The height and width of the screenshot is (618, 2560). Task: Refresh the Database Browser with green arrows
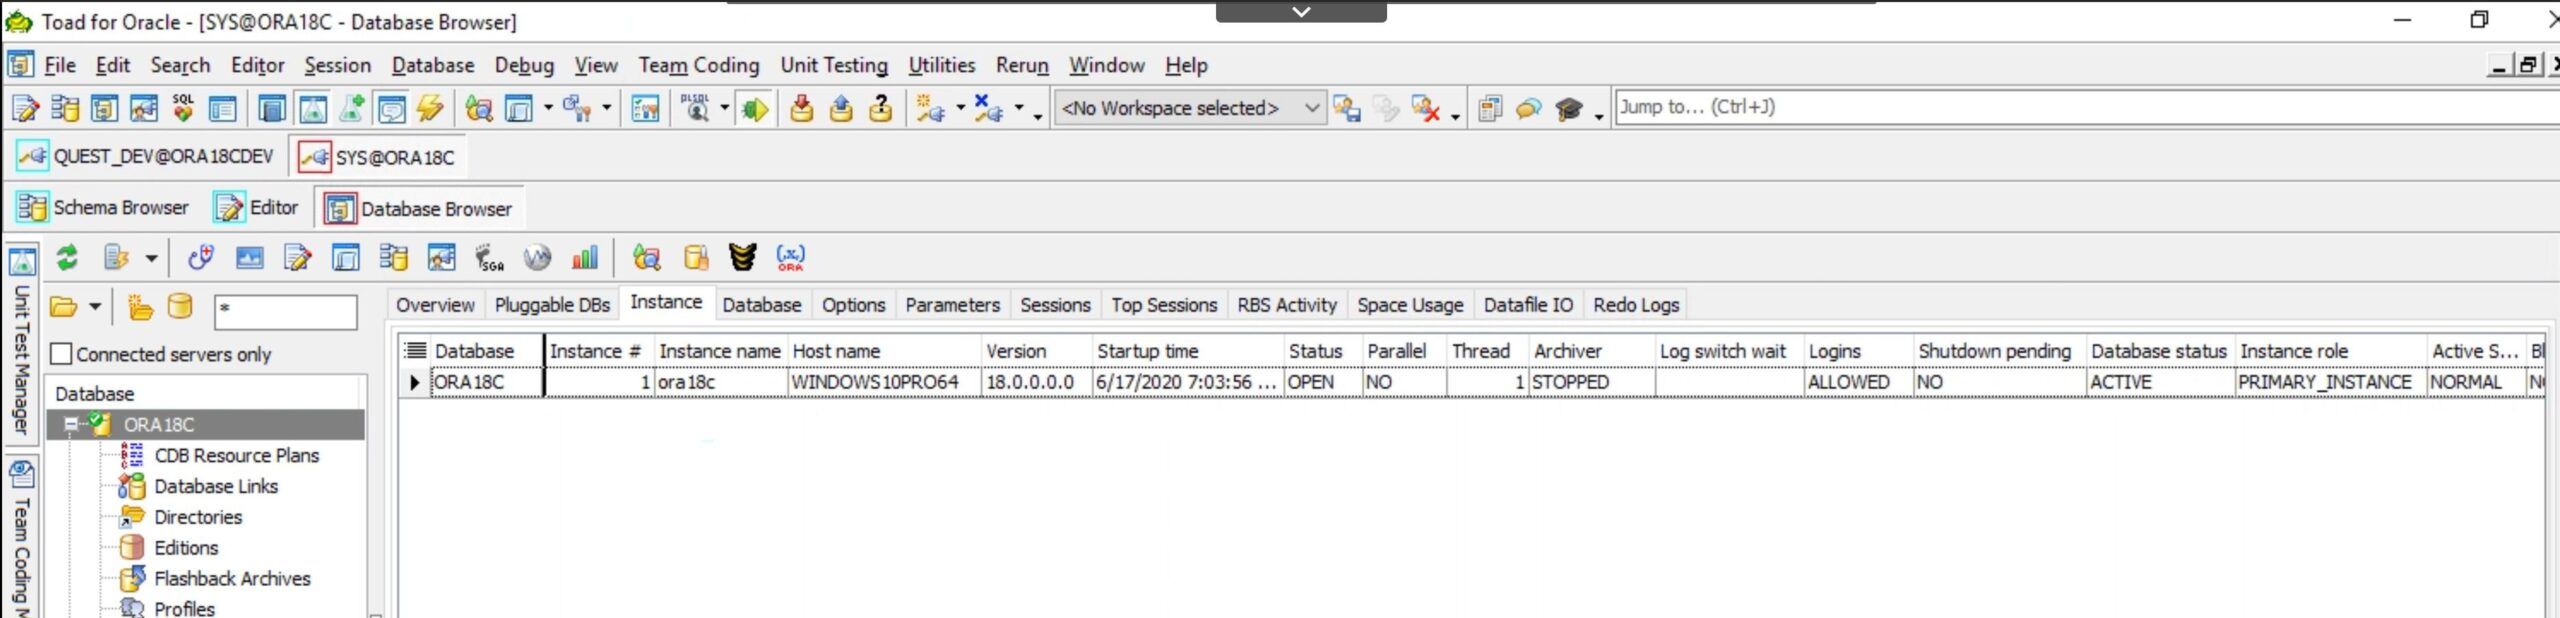coord(67,258)
